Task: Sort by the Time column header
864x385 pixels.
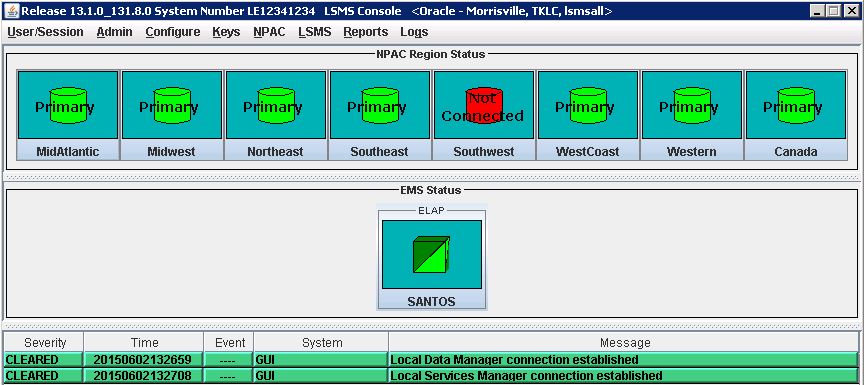Action: point(144,343)
